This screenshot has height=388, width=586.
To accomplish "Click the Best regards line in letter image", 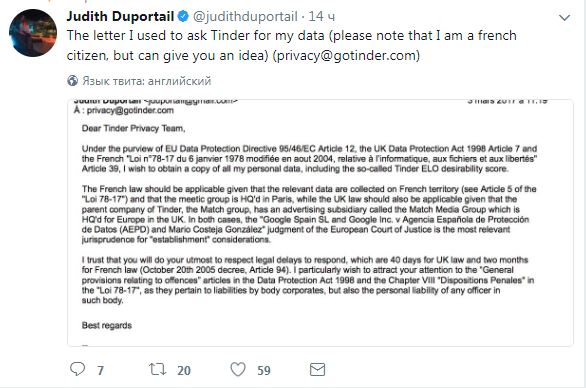I will pos(107,325).
